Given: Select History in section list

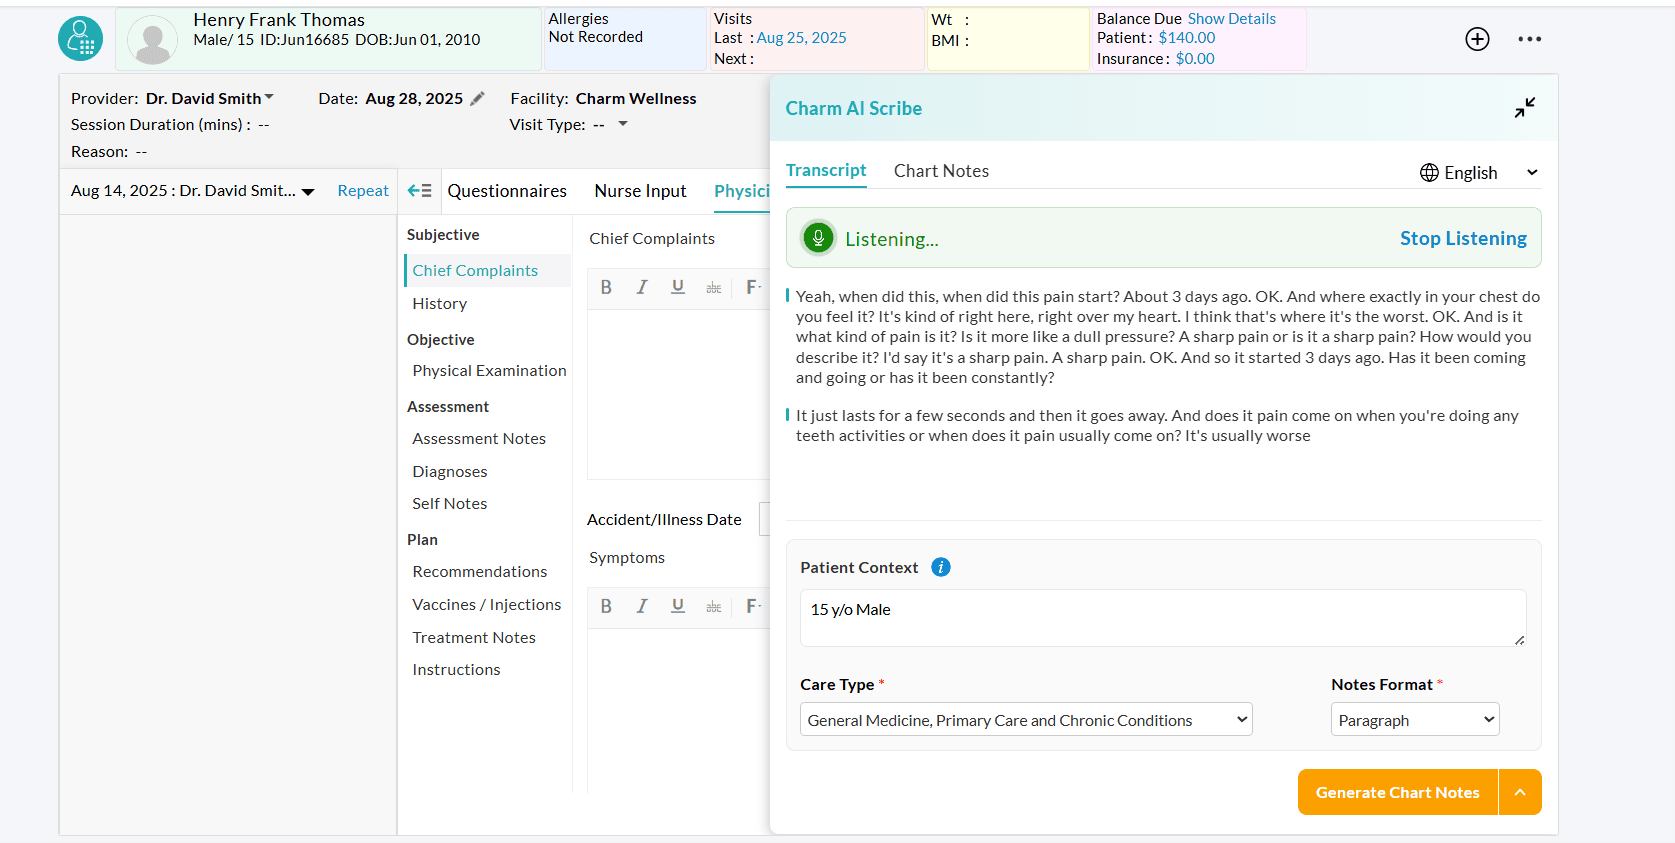Looking at the screenshot, I should (x=440, y=304).
